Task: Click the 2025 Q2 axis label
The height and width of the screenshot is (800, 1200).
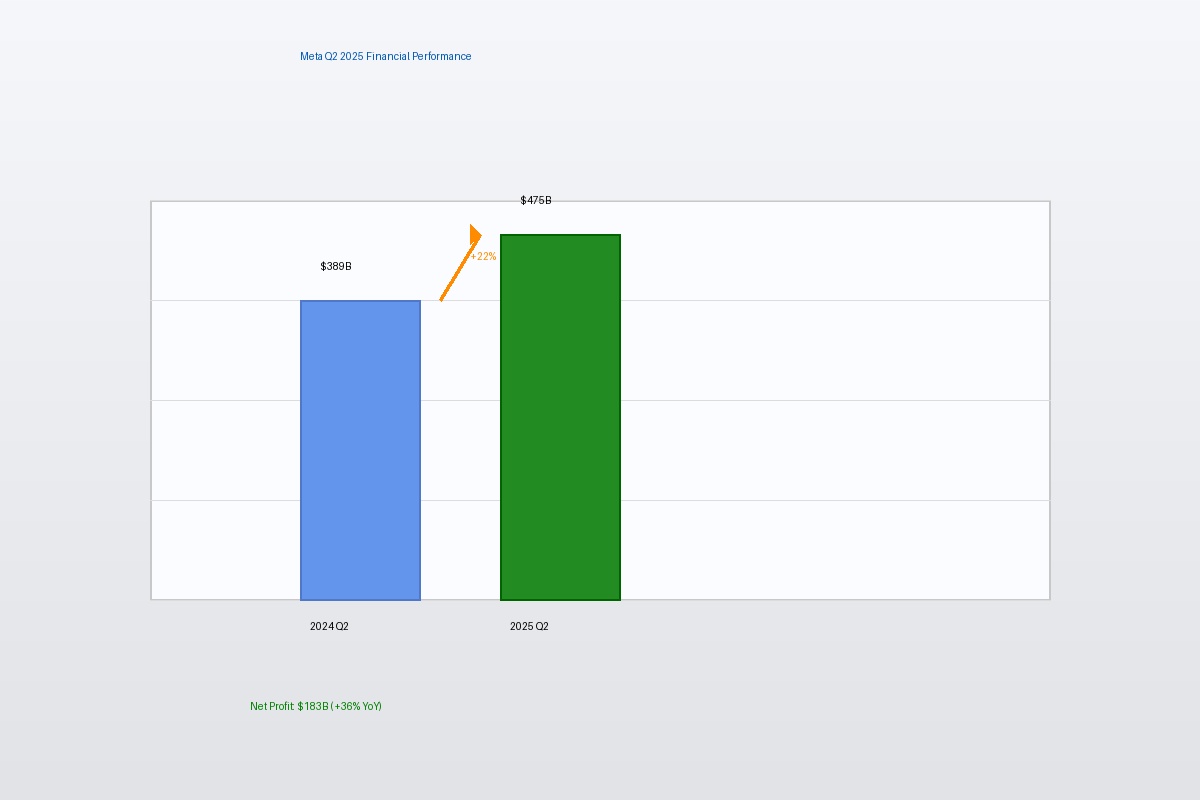Action: click(x=529, y=627)
